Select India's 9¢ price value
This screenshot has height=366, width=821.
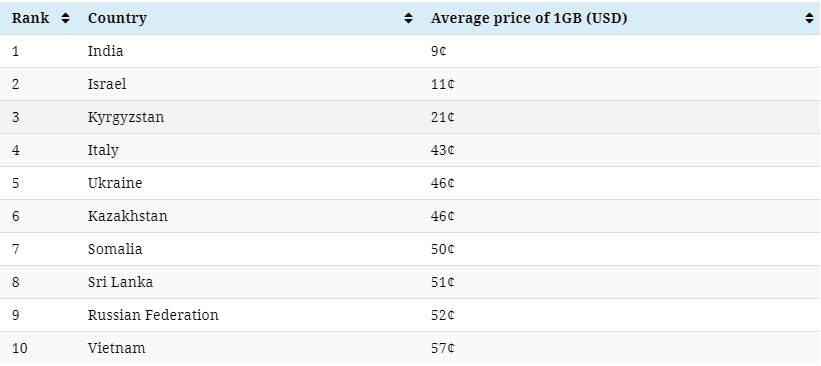click(438, 51)
